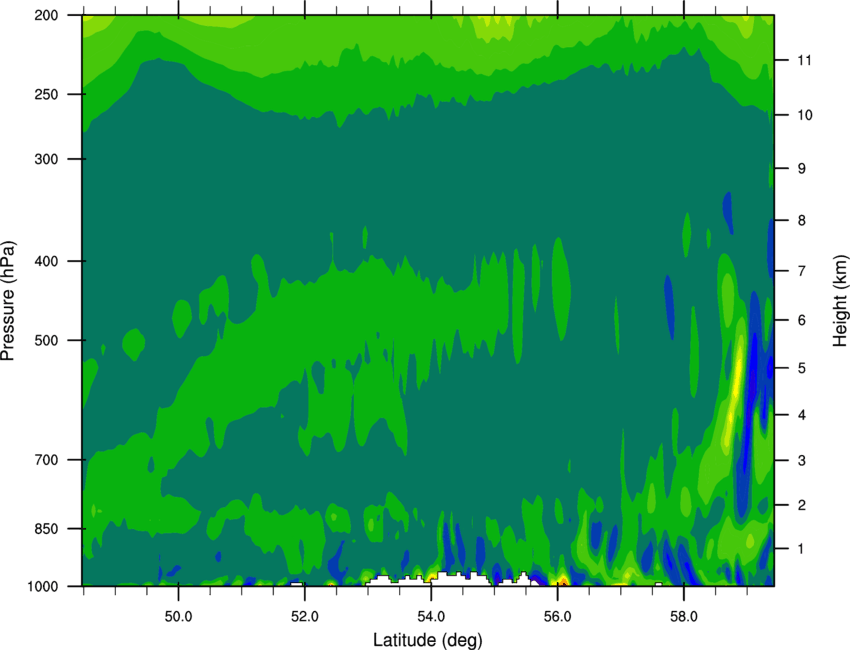850x650 pixels.
Task: Click the 11 km height label
Action: coord(804,60)
